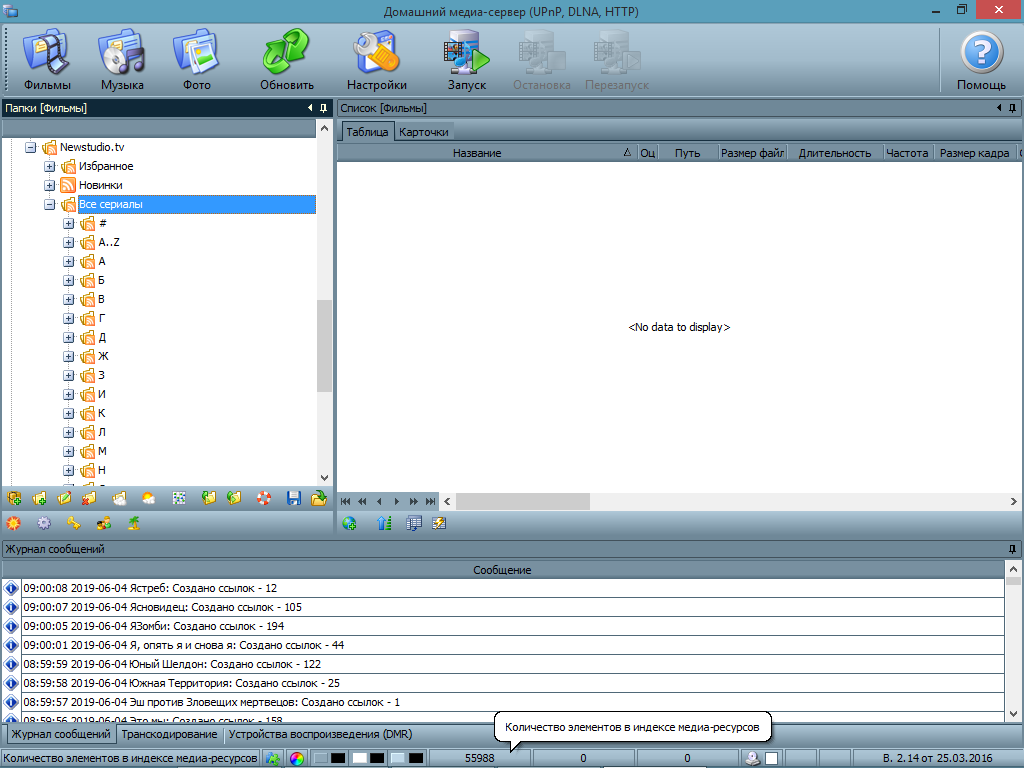This screenshot has width=1024, height=768.
Task: Sort by the Длительность column header
Action: click(x=835, y=153)
